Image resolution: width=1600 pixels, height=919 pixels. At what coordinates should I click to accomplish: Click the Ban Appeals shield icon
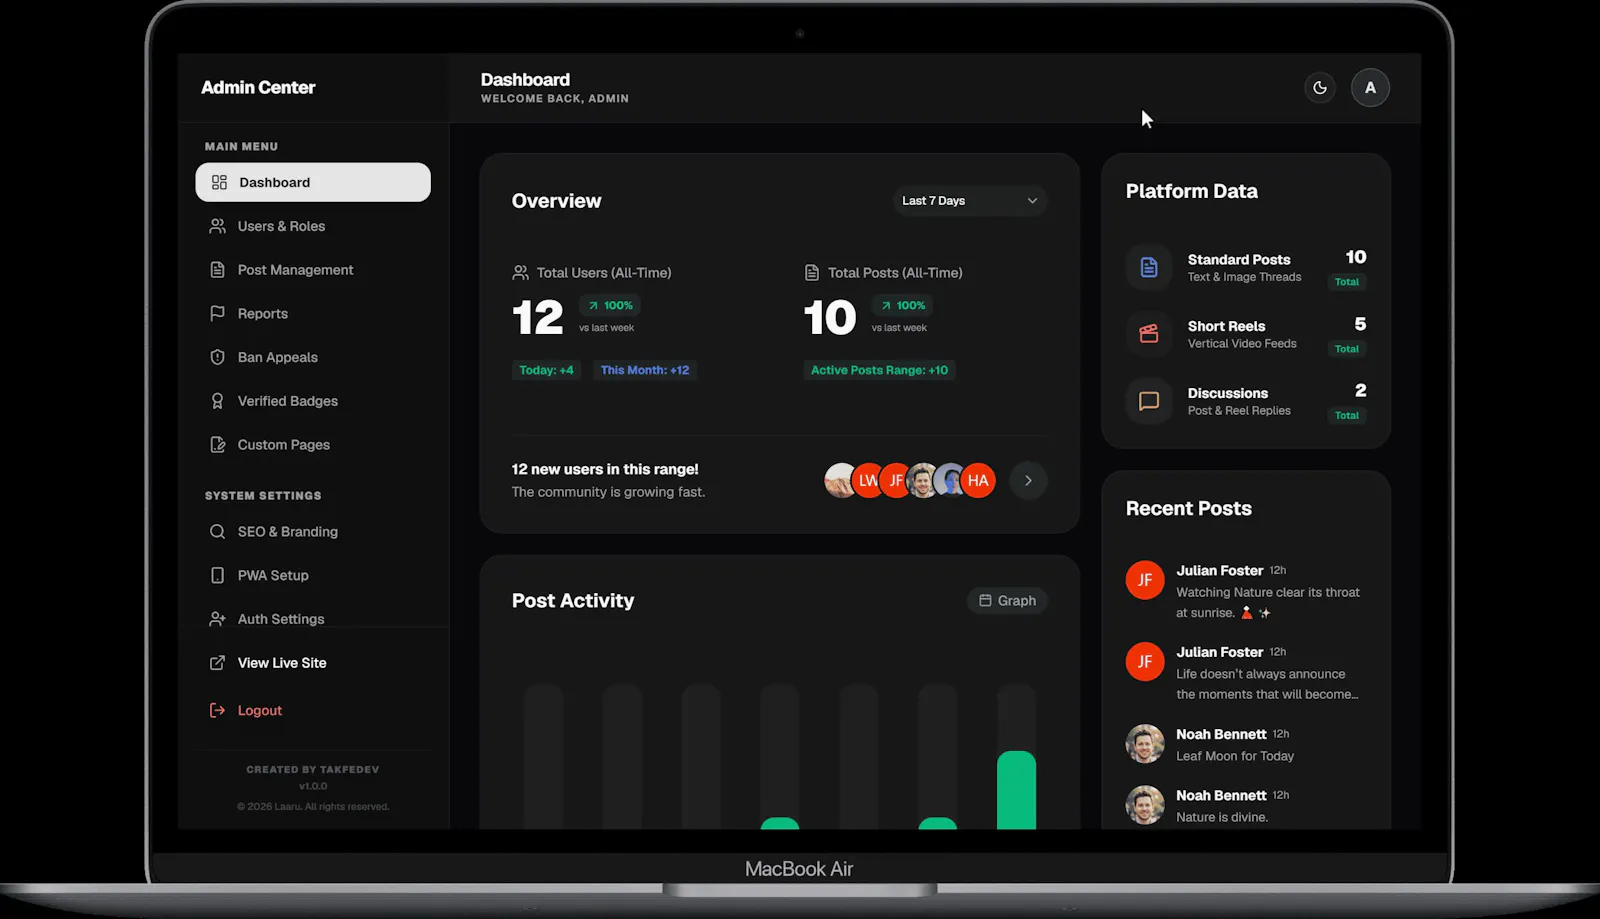(x=217, y=357)
